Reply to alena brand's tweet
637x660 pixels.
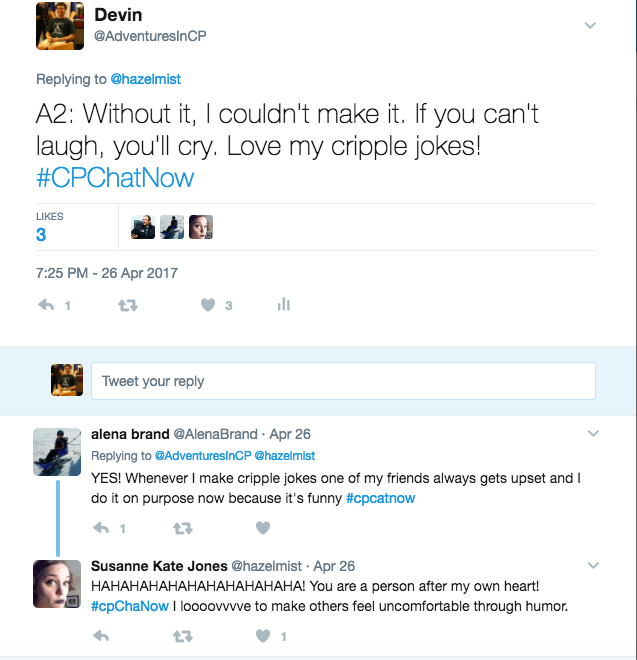point(101,527)
